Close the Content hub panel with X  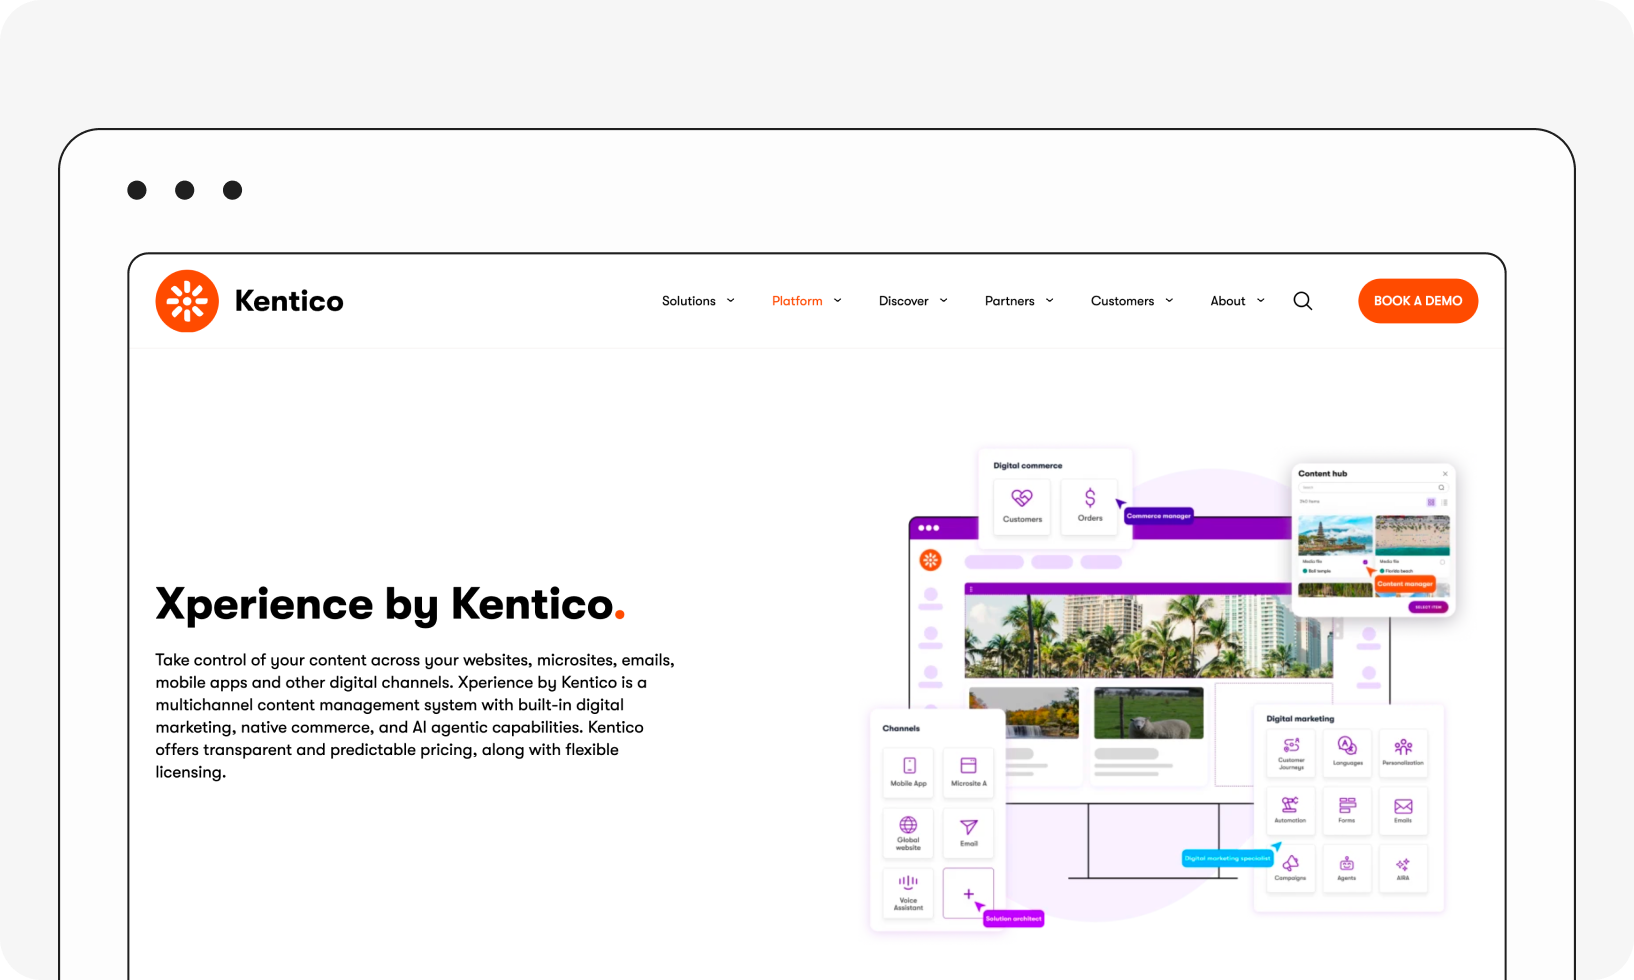1445,474
